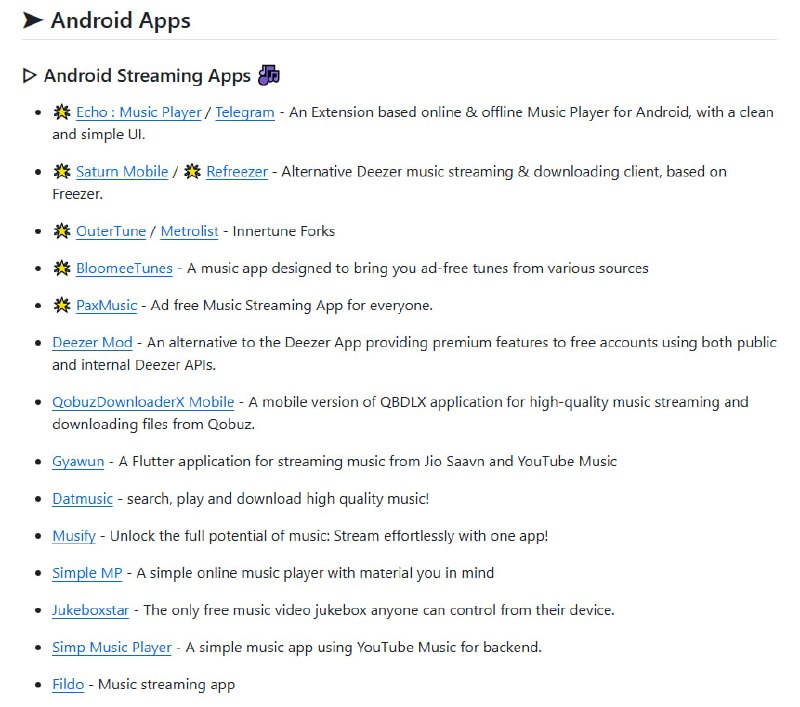Image resolution: width=800 pixels, height=707 pixels.
Task: Toggle the Android Streaming Apps triangle
Action: coord(30,76)
